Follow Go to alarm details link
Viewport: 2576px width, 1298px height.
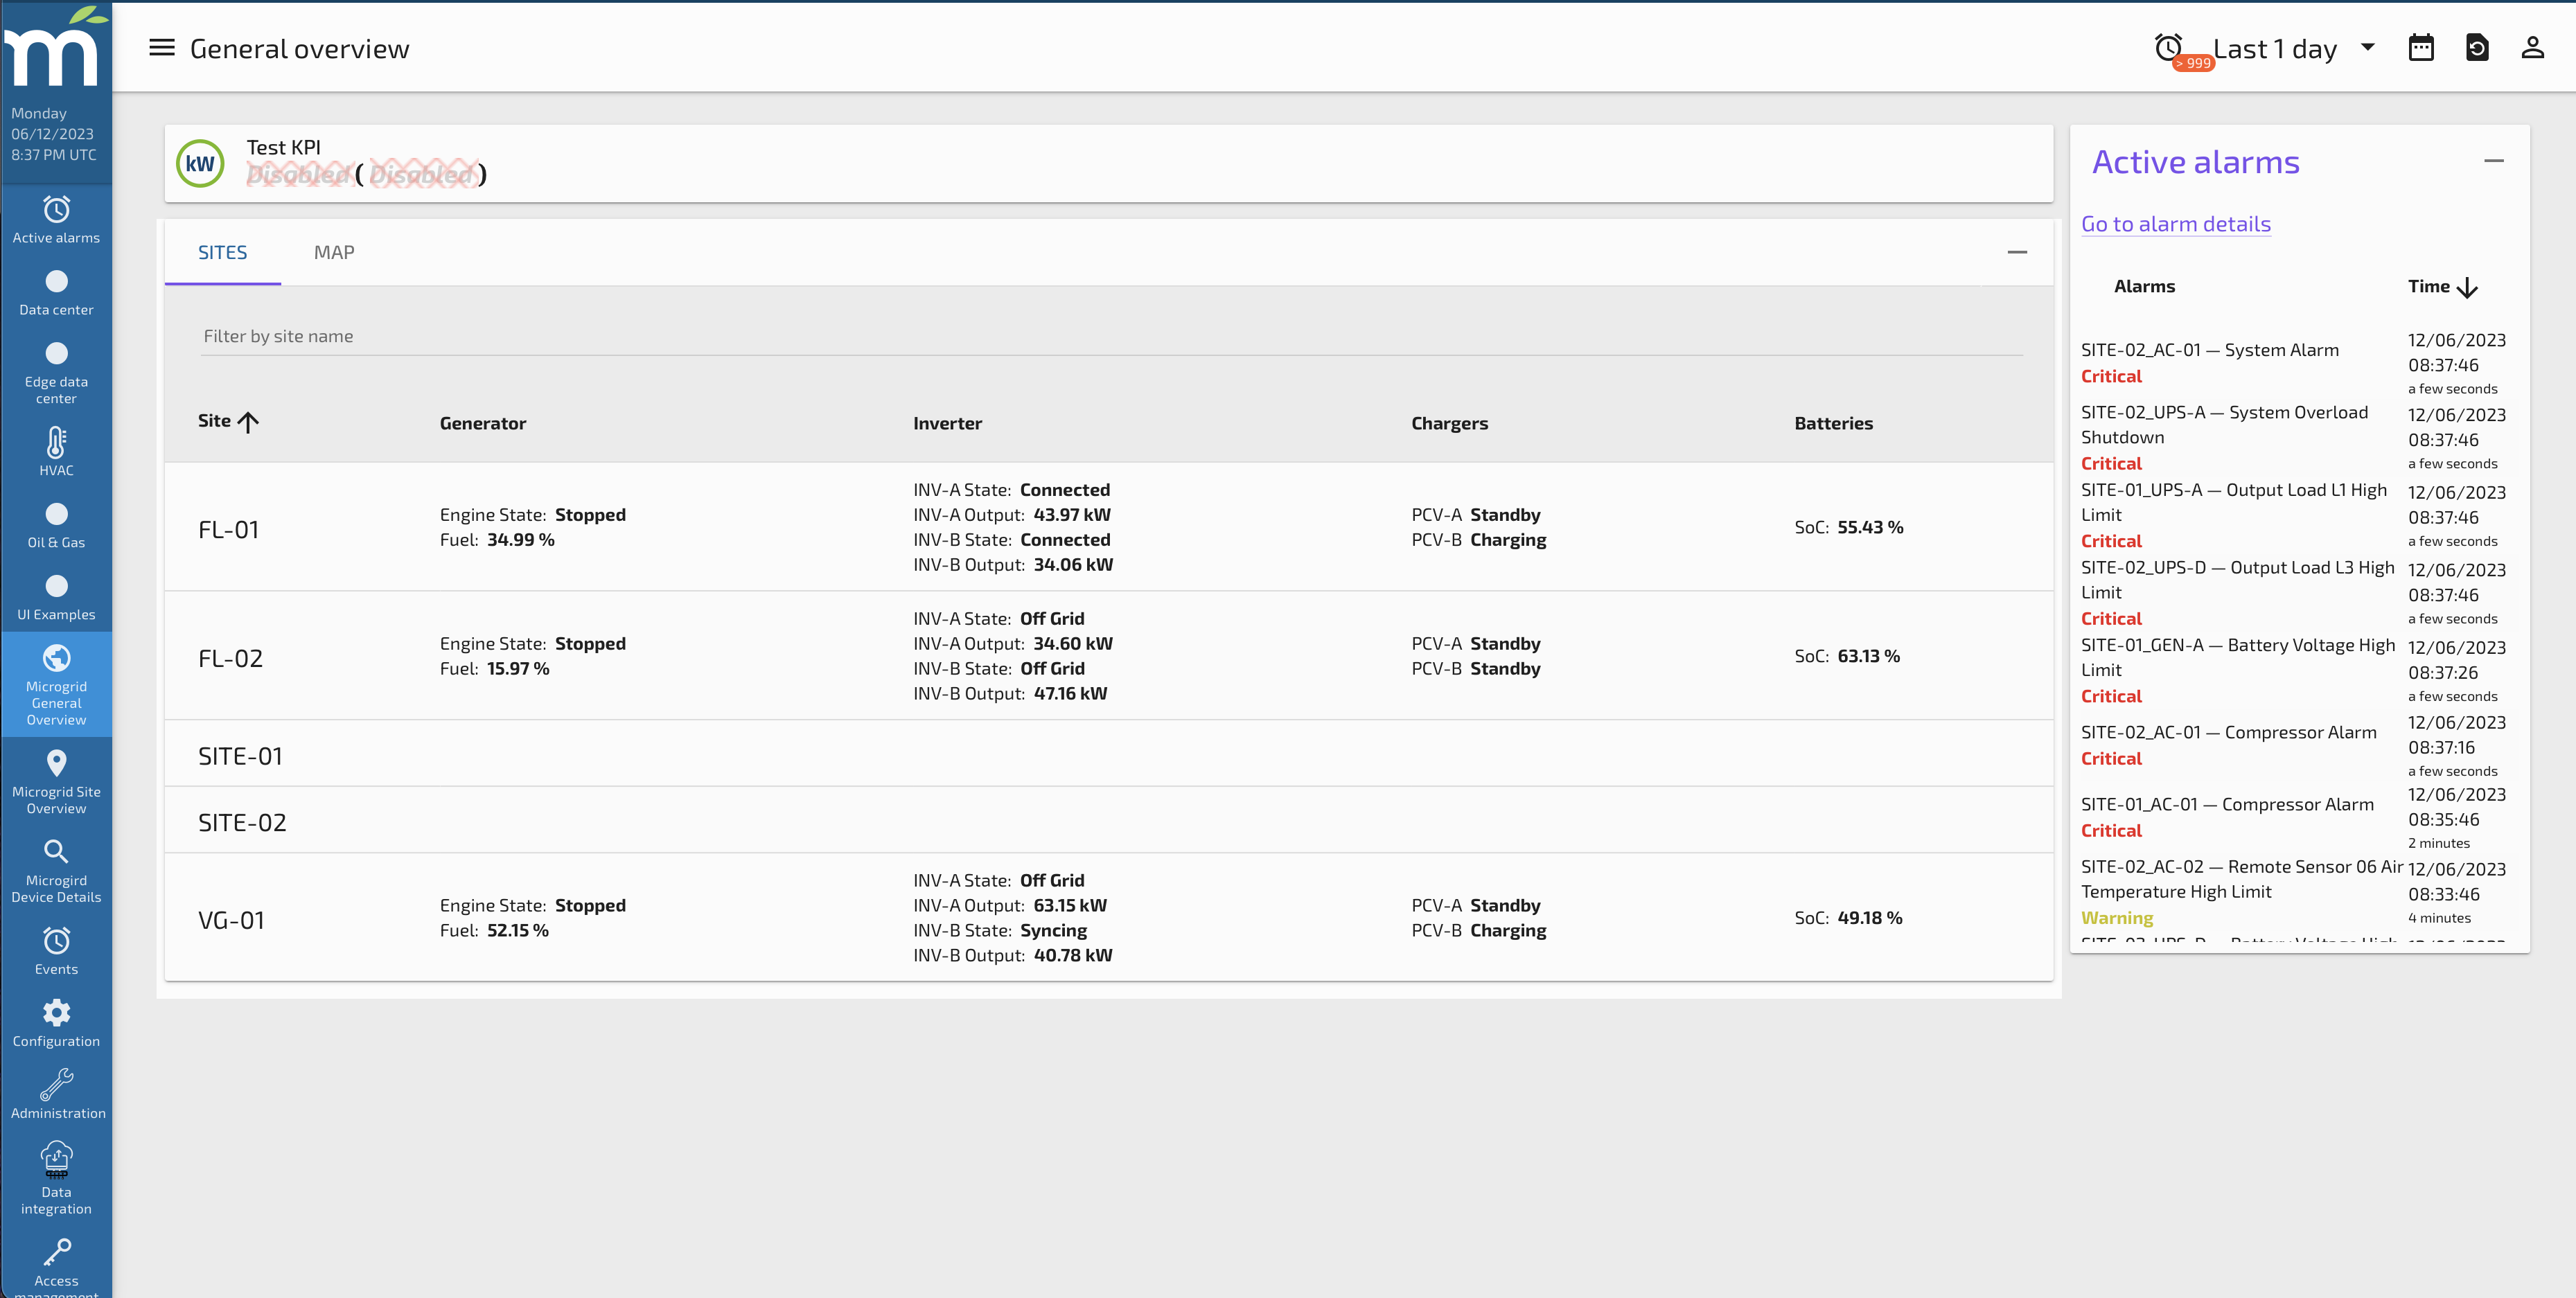coord(2176,224)
